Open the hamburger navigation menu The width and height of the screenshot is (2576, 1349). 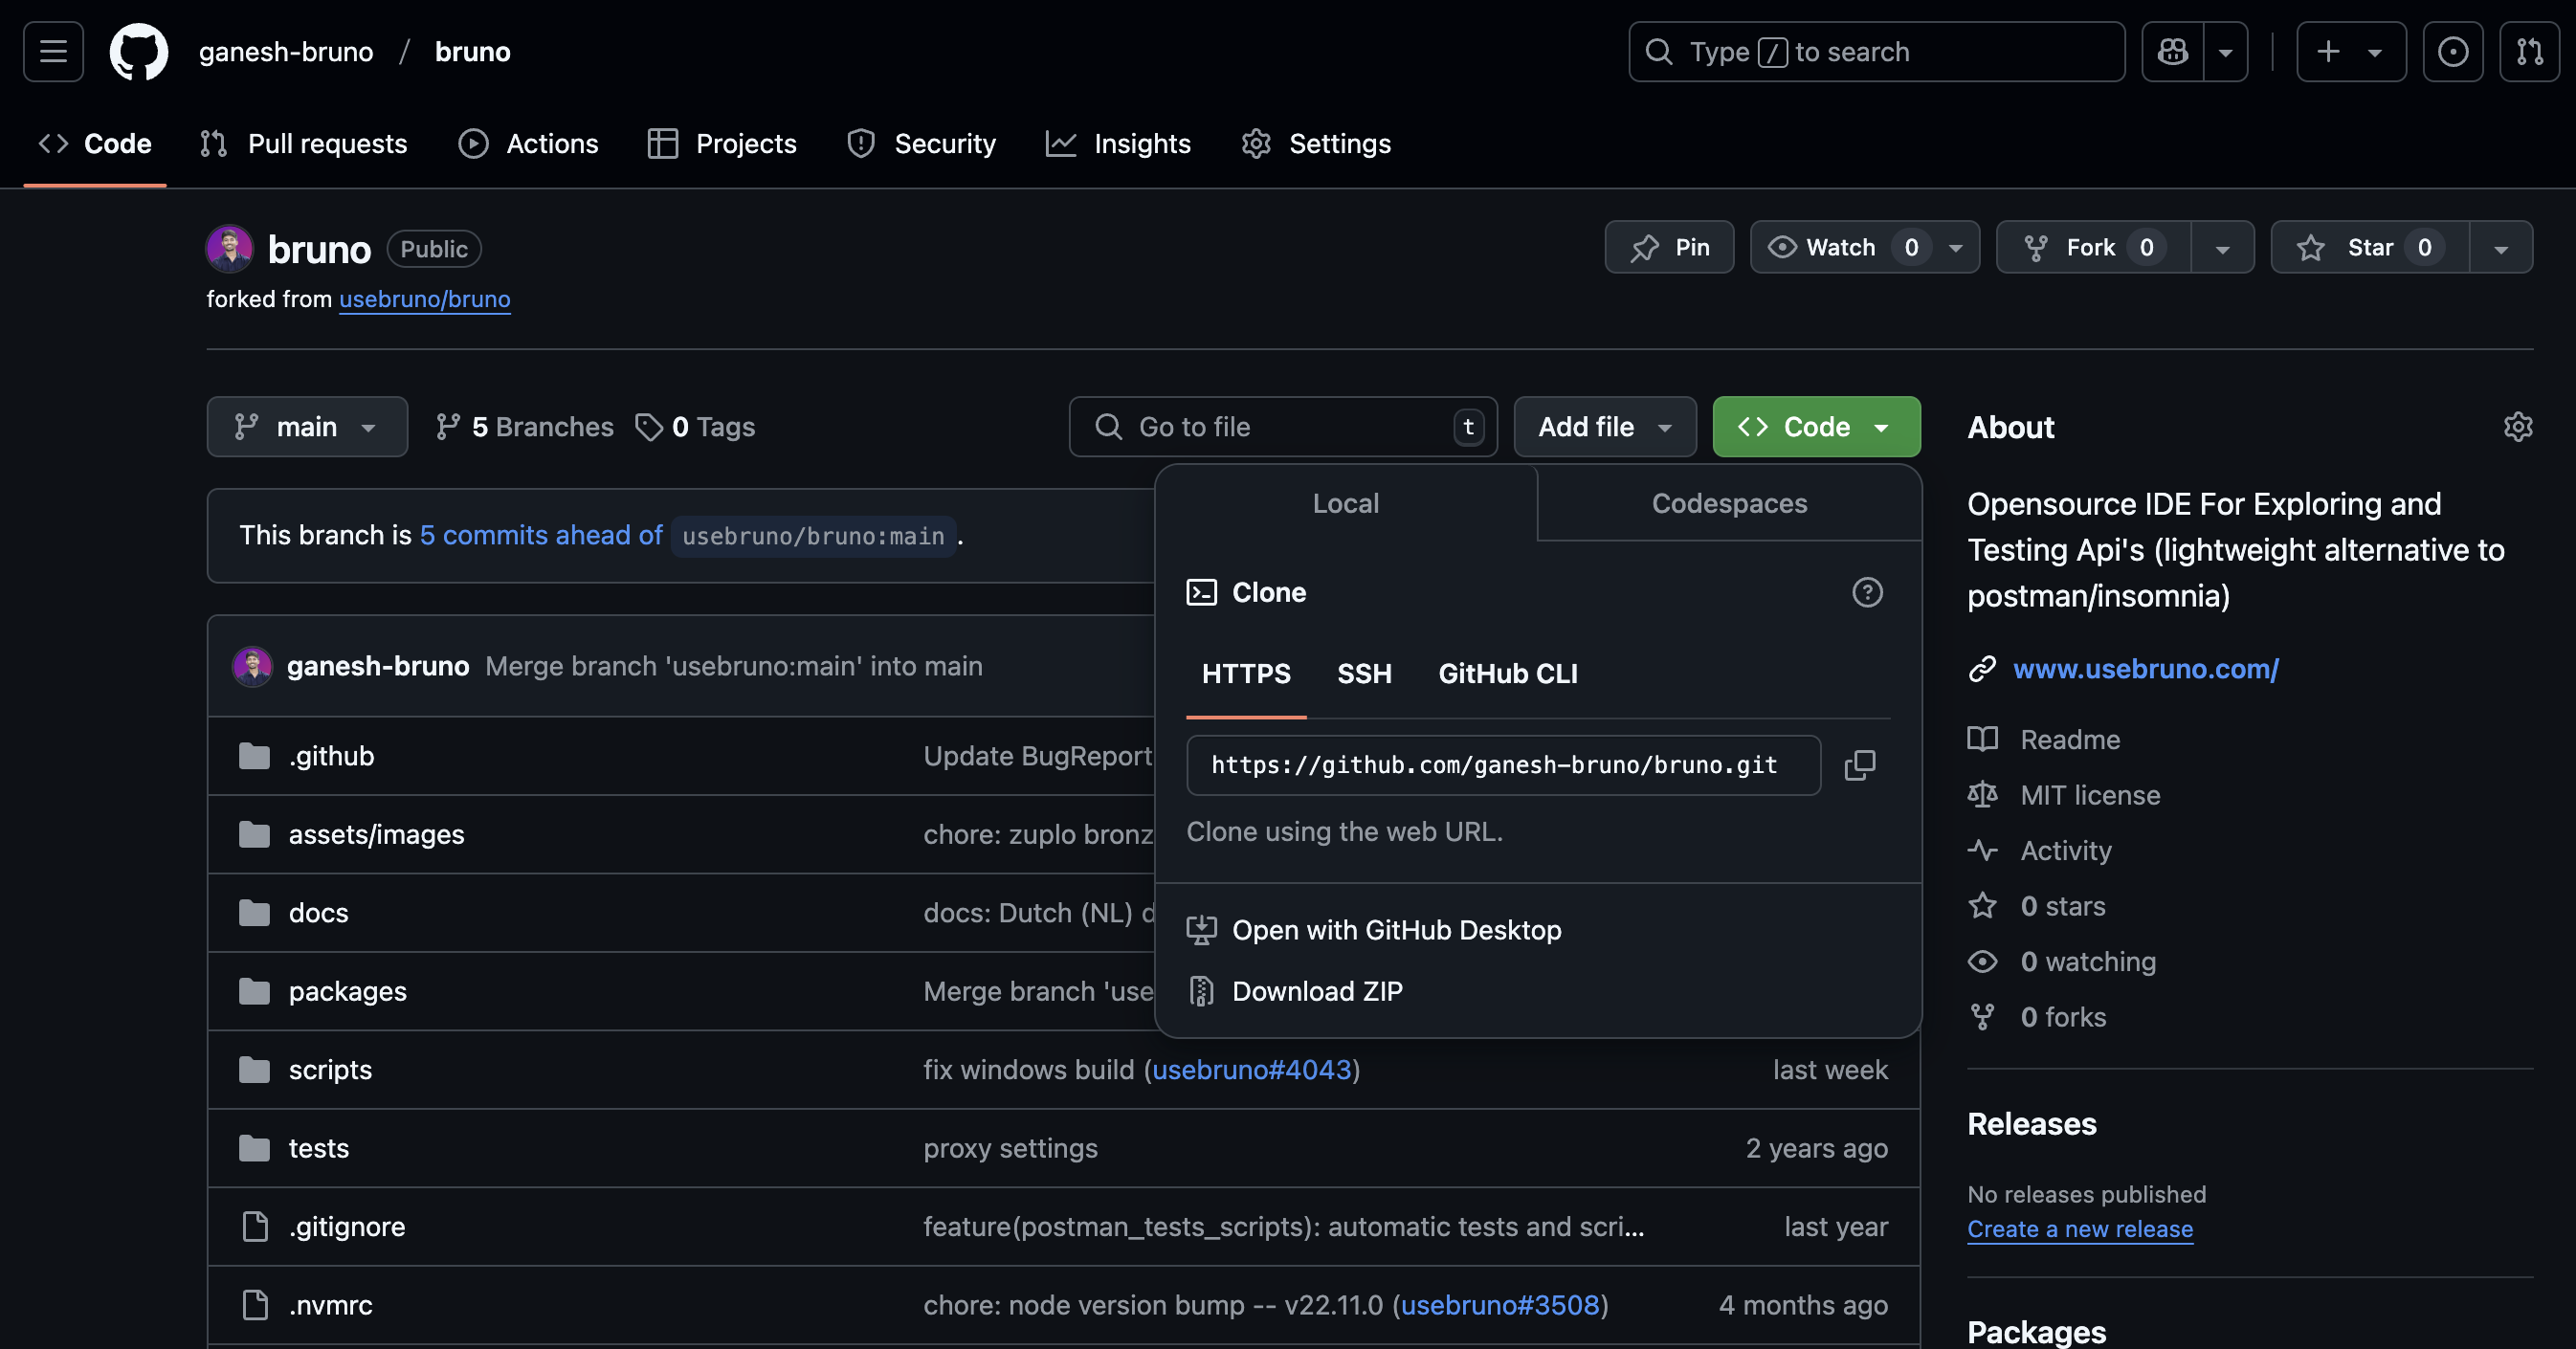tap(53, 52)
